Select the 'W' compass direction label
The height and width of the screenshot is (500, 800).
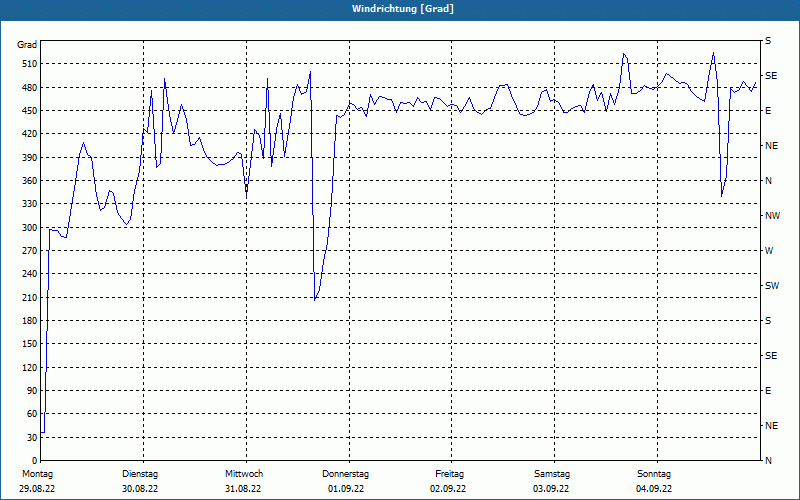tap(769, 251)
